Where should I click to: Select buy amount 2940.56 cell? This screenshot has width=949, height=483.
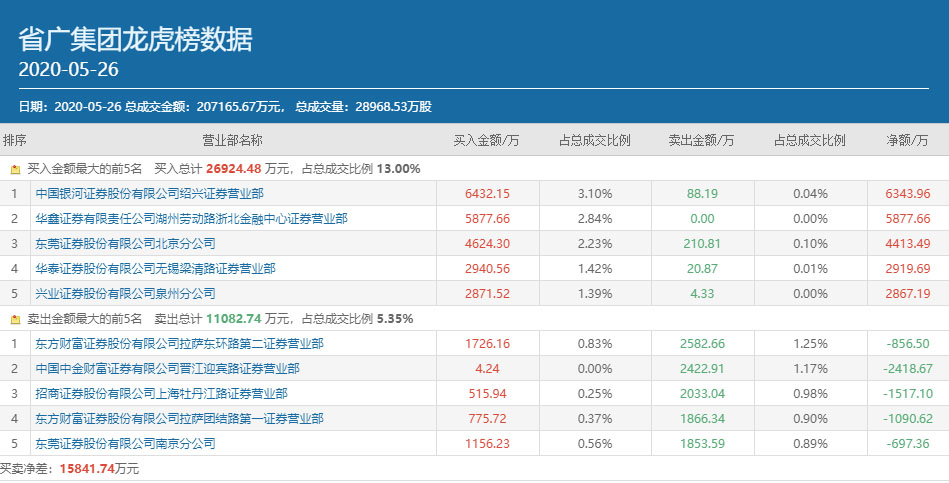click(487, 268)
